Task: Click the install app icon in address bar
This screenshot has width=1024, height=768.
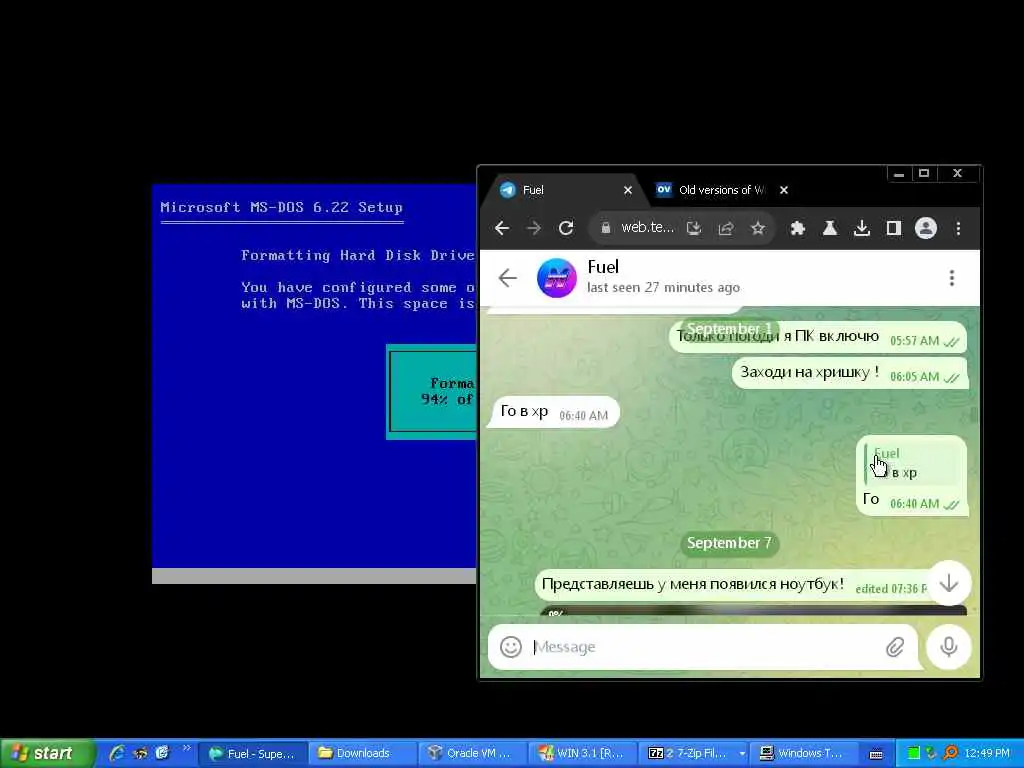Action: (x=694, y=228)
